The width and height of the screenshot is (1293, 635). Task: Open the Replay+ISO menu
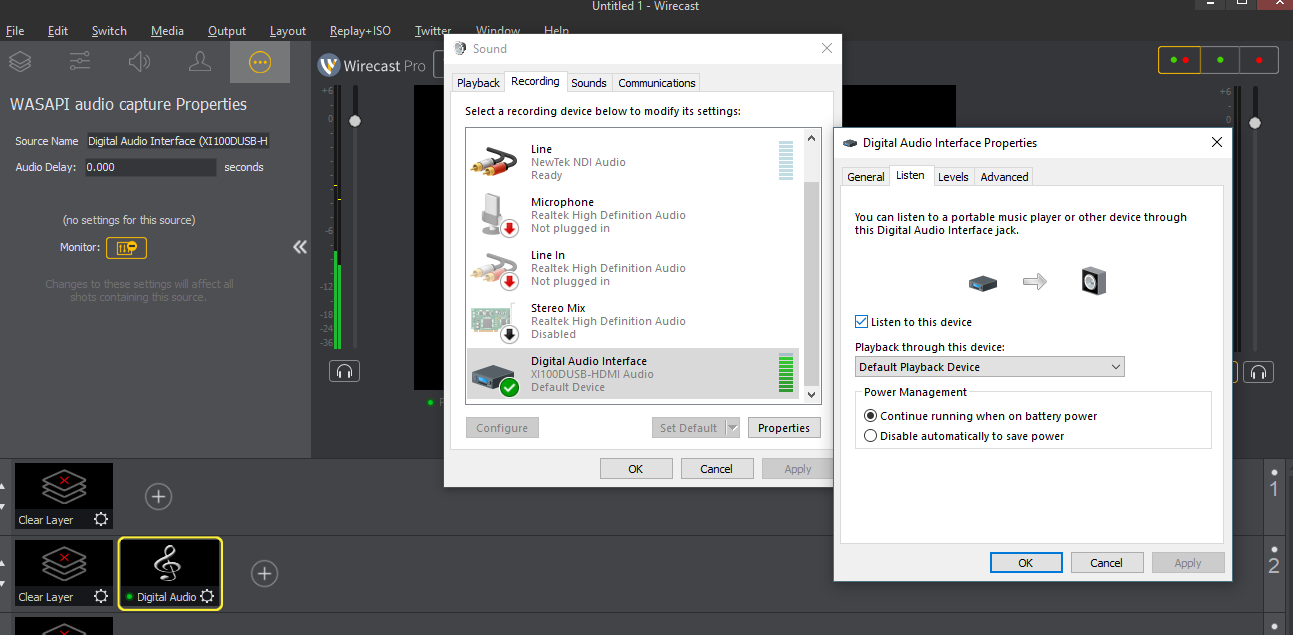click(x=359, y=31)
